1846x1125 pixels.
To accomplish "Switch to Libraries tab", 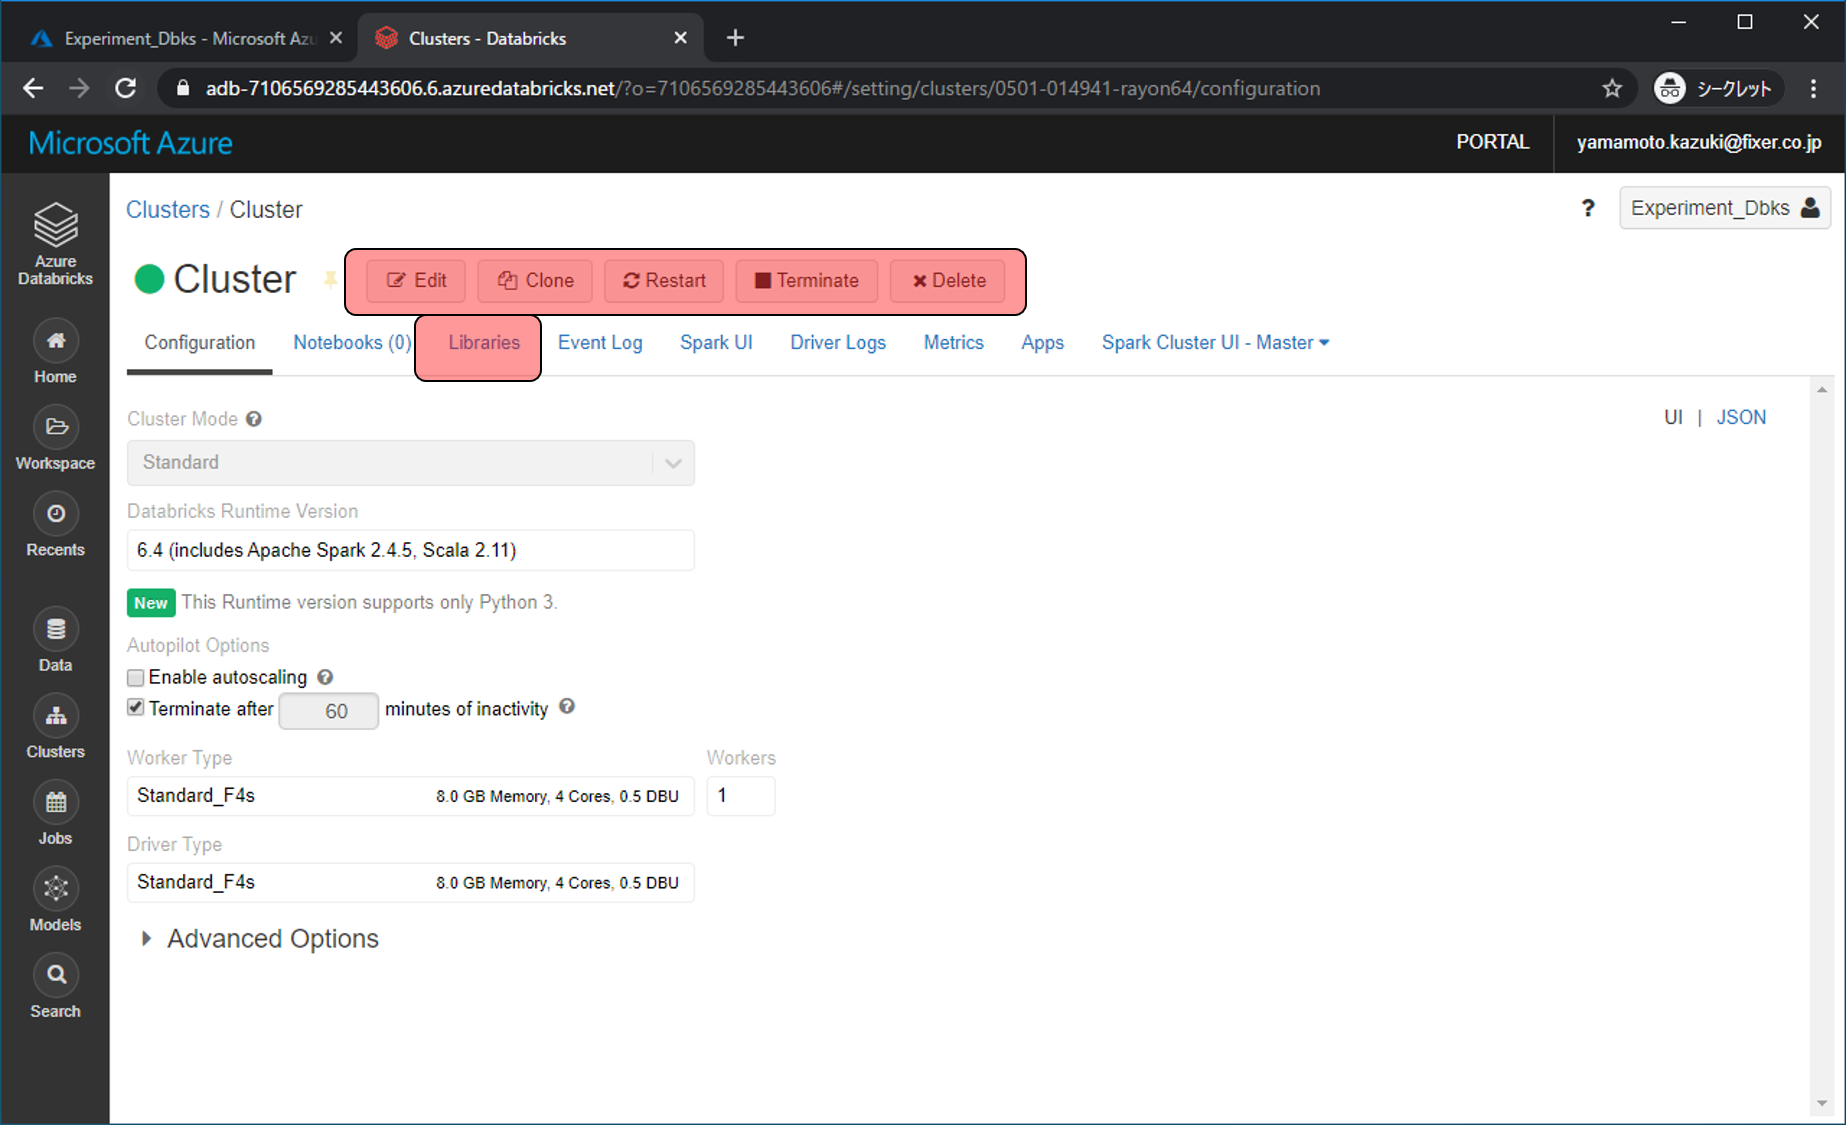I will 484,342.
